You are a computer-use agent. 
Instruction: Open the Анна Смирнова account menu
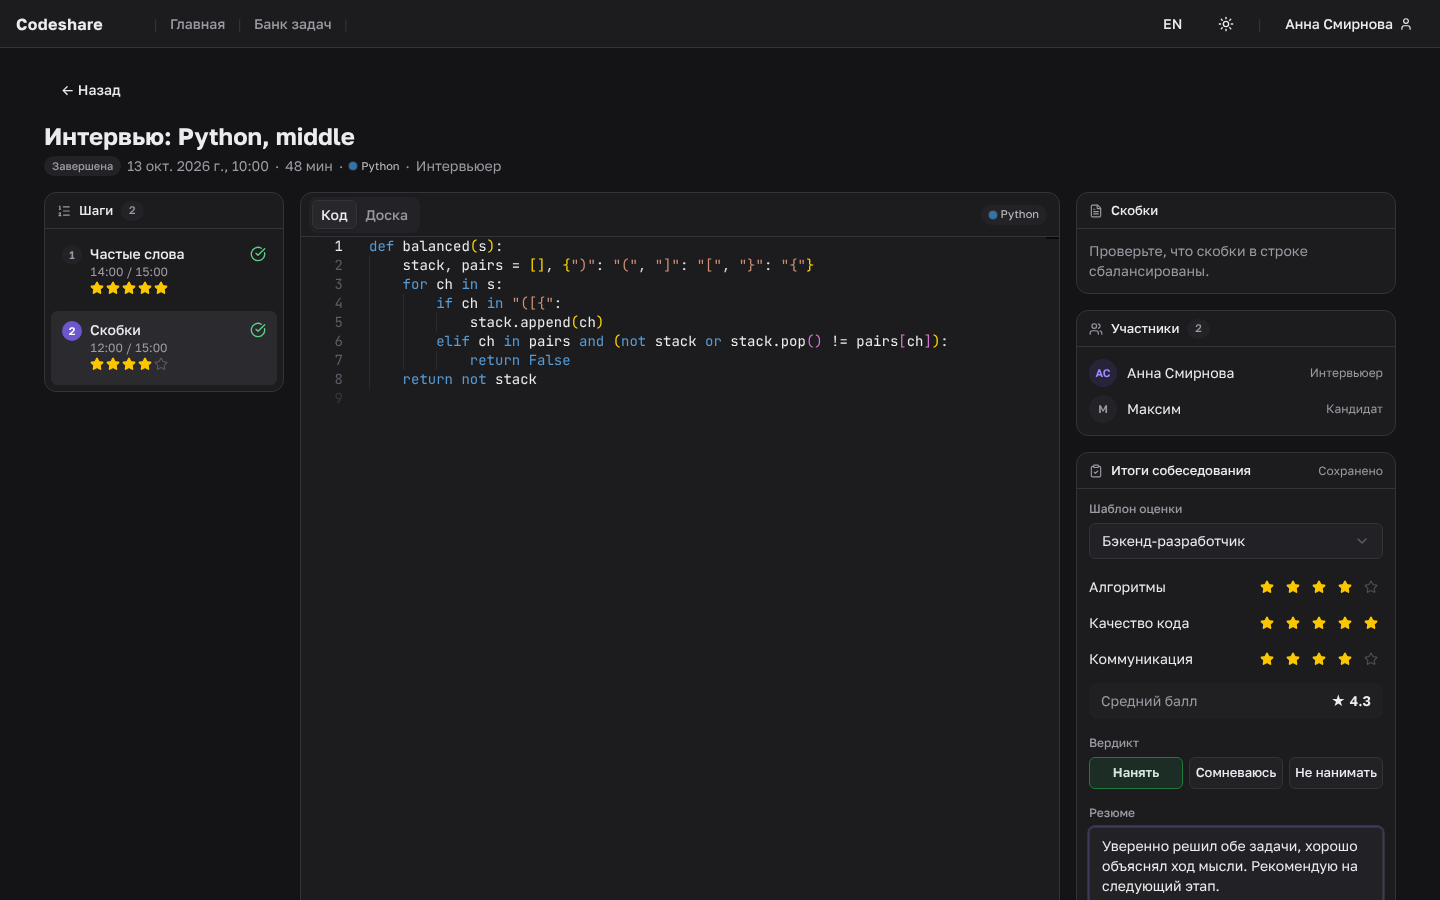1348,24
